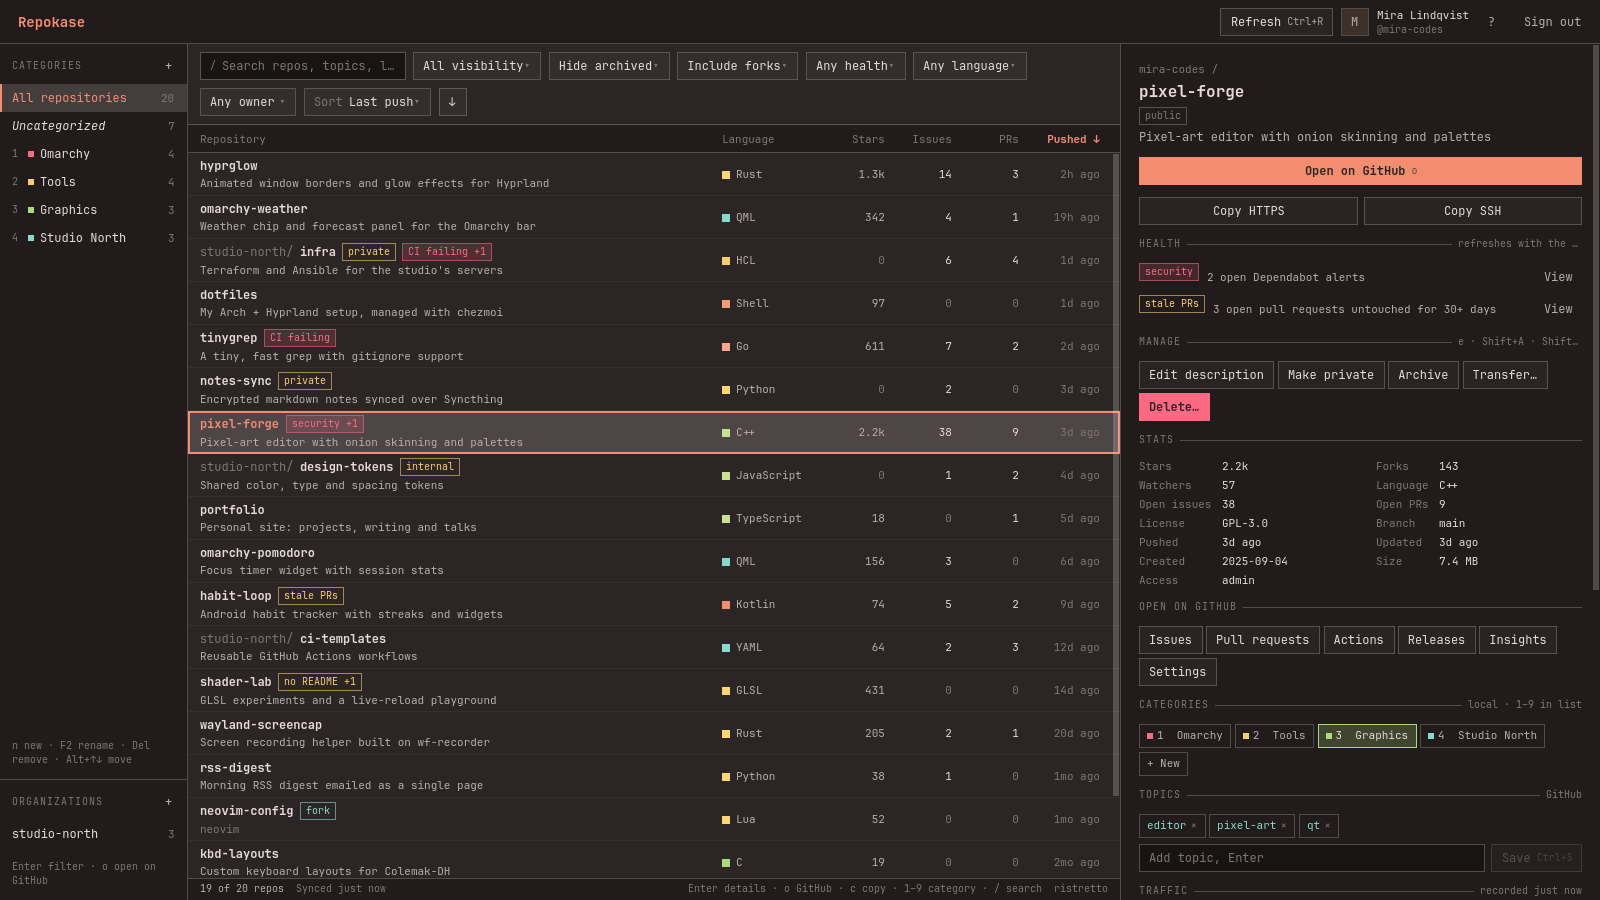Click Copy SSH
This screenshot has height=900, width=1600.
1473,211
